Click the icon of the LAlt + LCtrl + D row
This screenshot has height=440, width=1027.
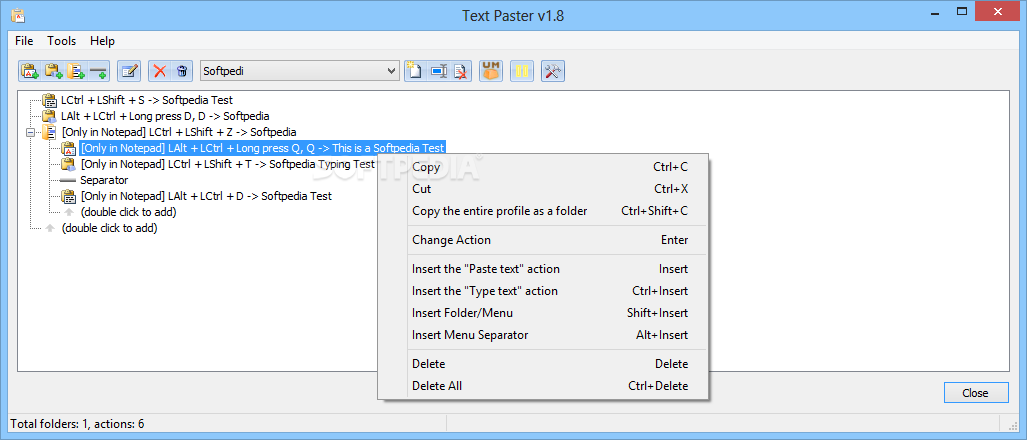[69, 196]
